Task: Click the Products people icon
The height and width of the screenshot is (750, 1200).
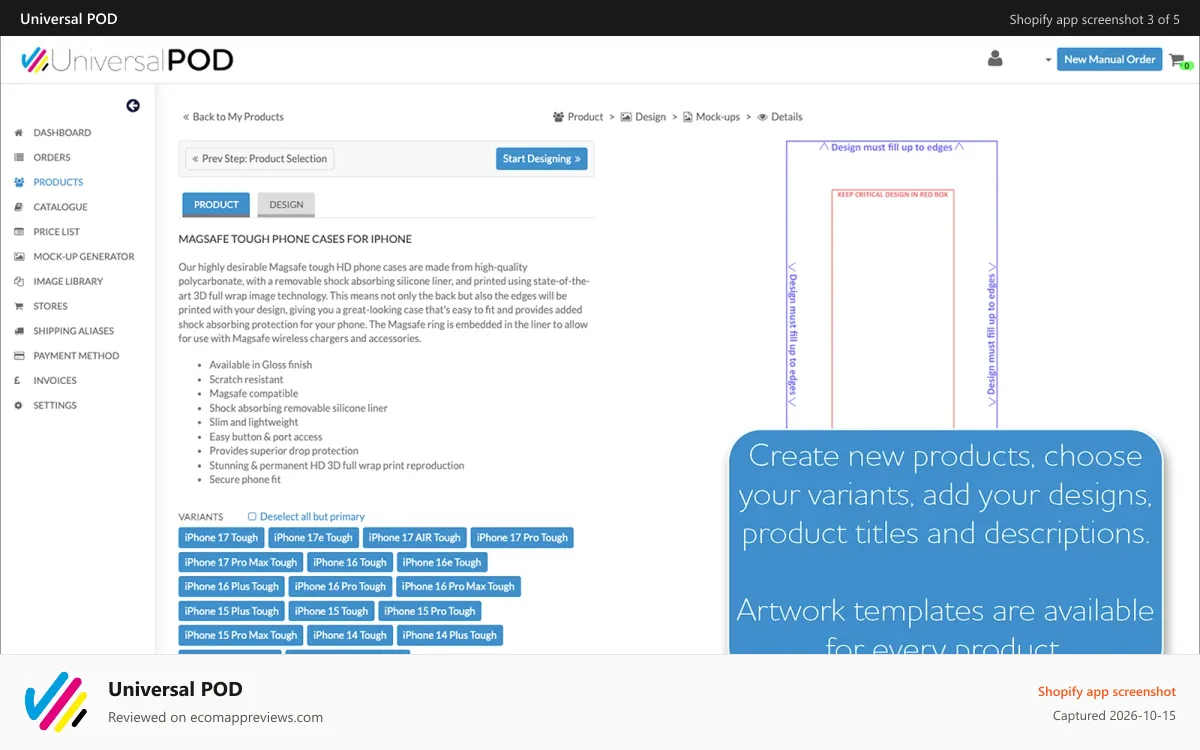Action: click(19, 182)
